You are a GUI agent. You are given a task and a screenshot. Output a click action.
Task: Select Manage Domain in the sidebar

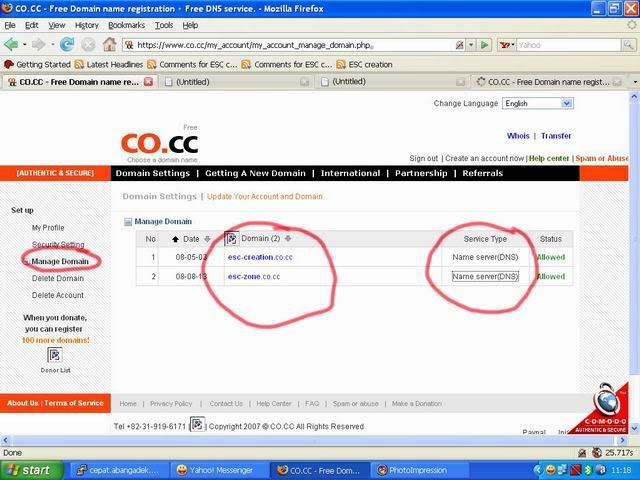click(x=60, y=262)
